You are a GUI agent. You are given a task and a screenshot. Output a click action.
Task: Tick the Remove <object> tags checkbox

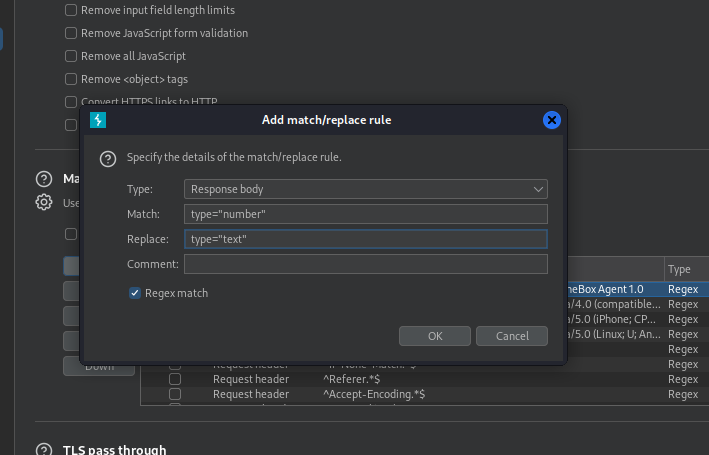pos(71,79)
